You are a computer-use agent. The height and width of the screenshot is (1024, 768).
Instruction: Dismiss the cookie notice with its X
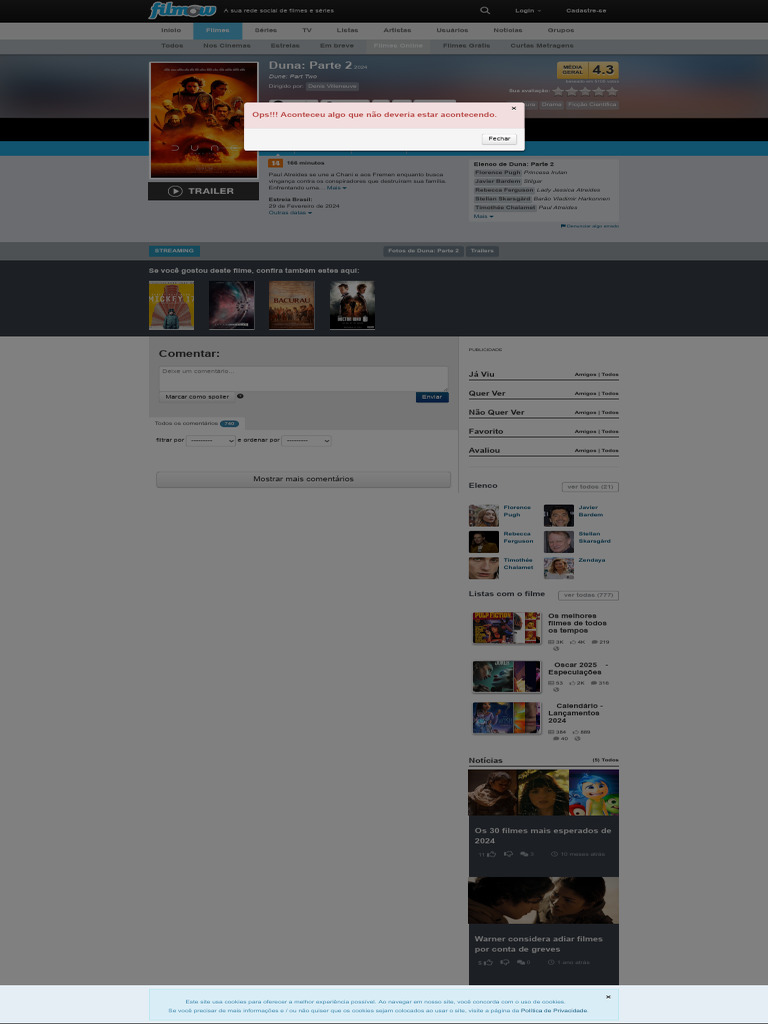point(608,997)
